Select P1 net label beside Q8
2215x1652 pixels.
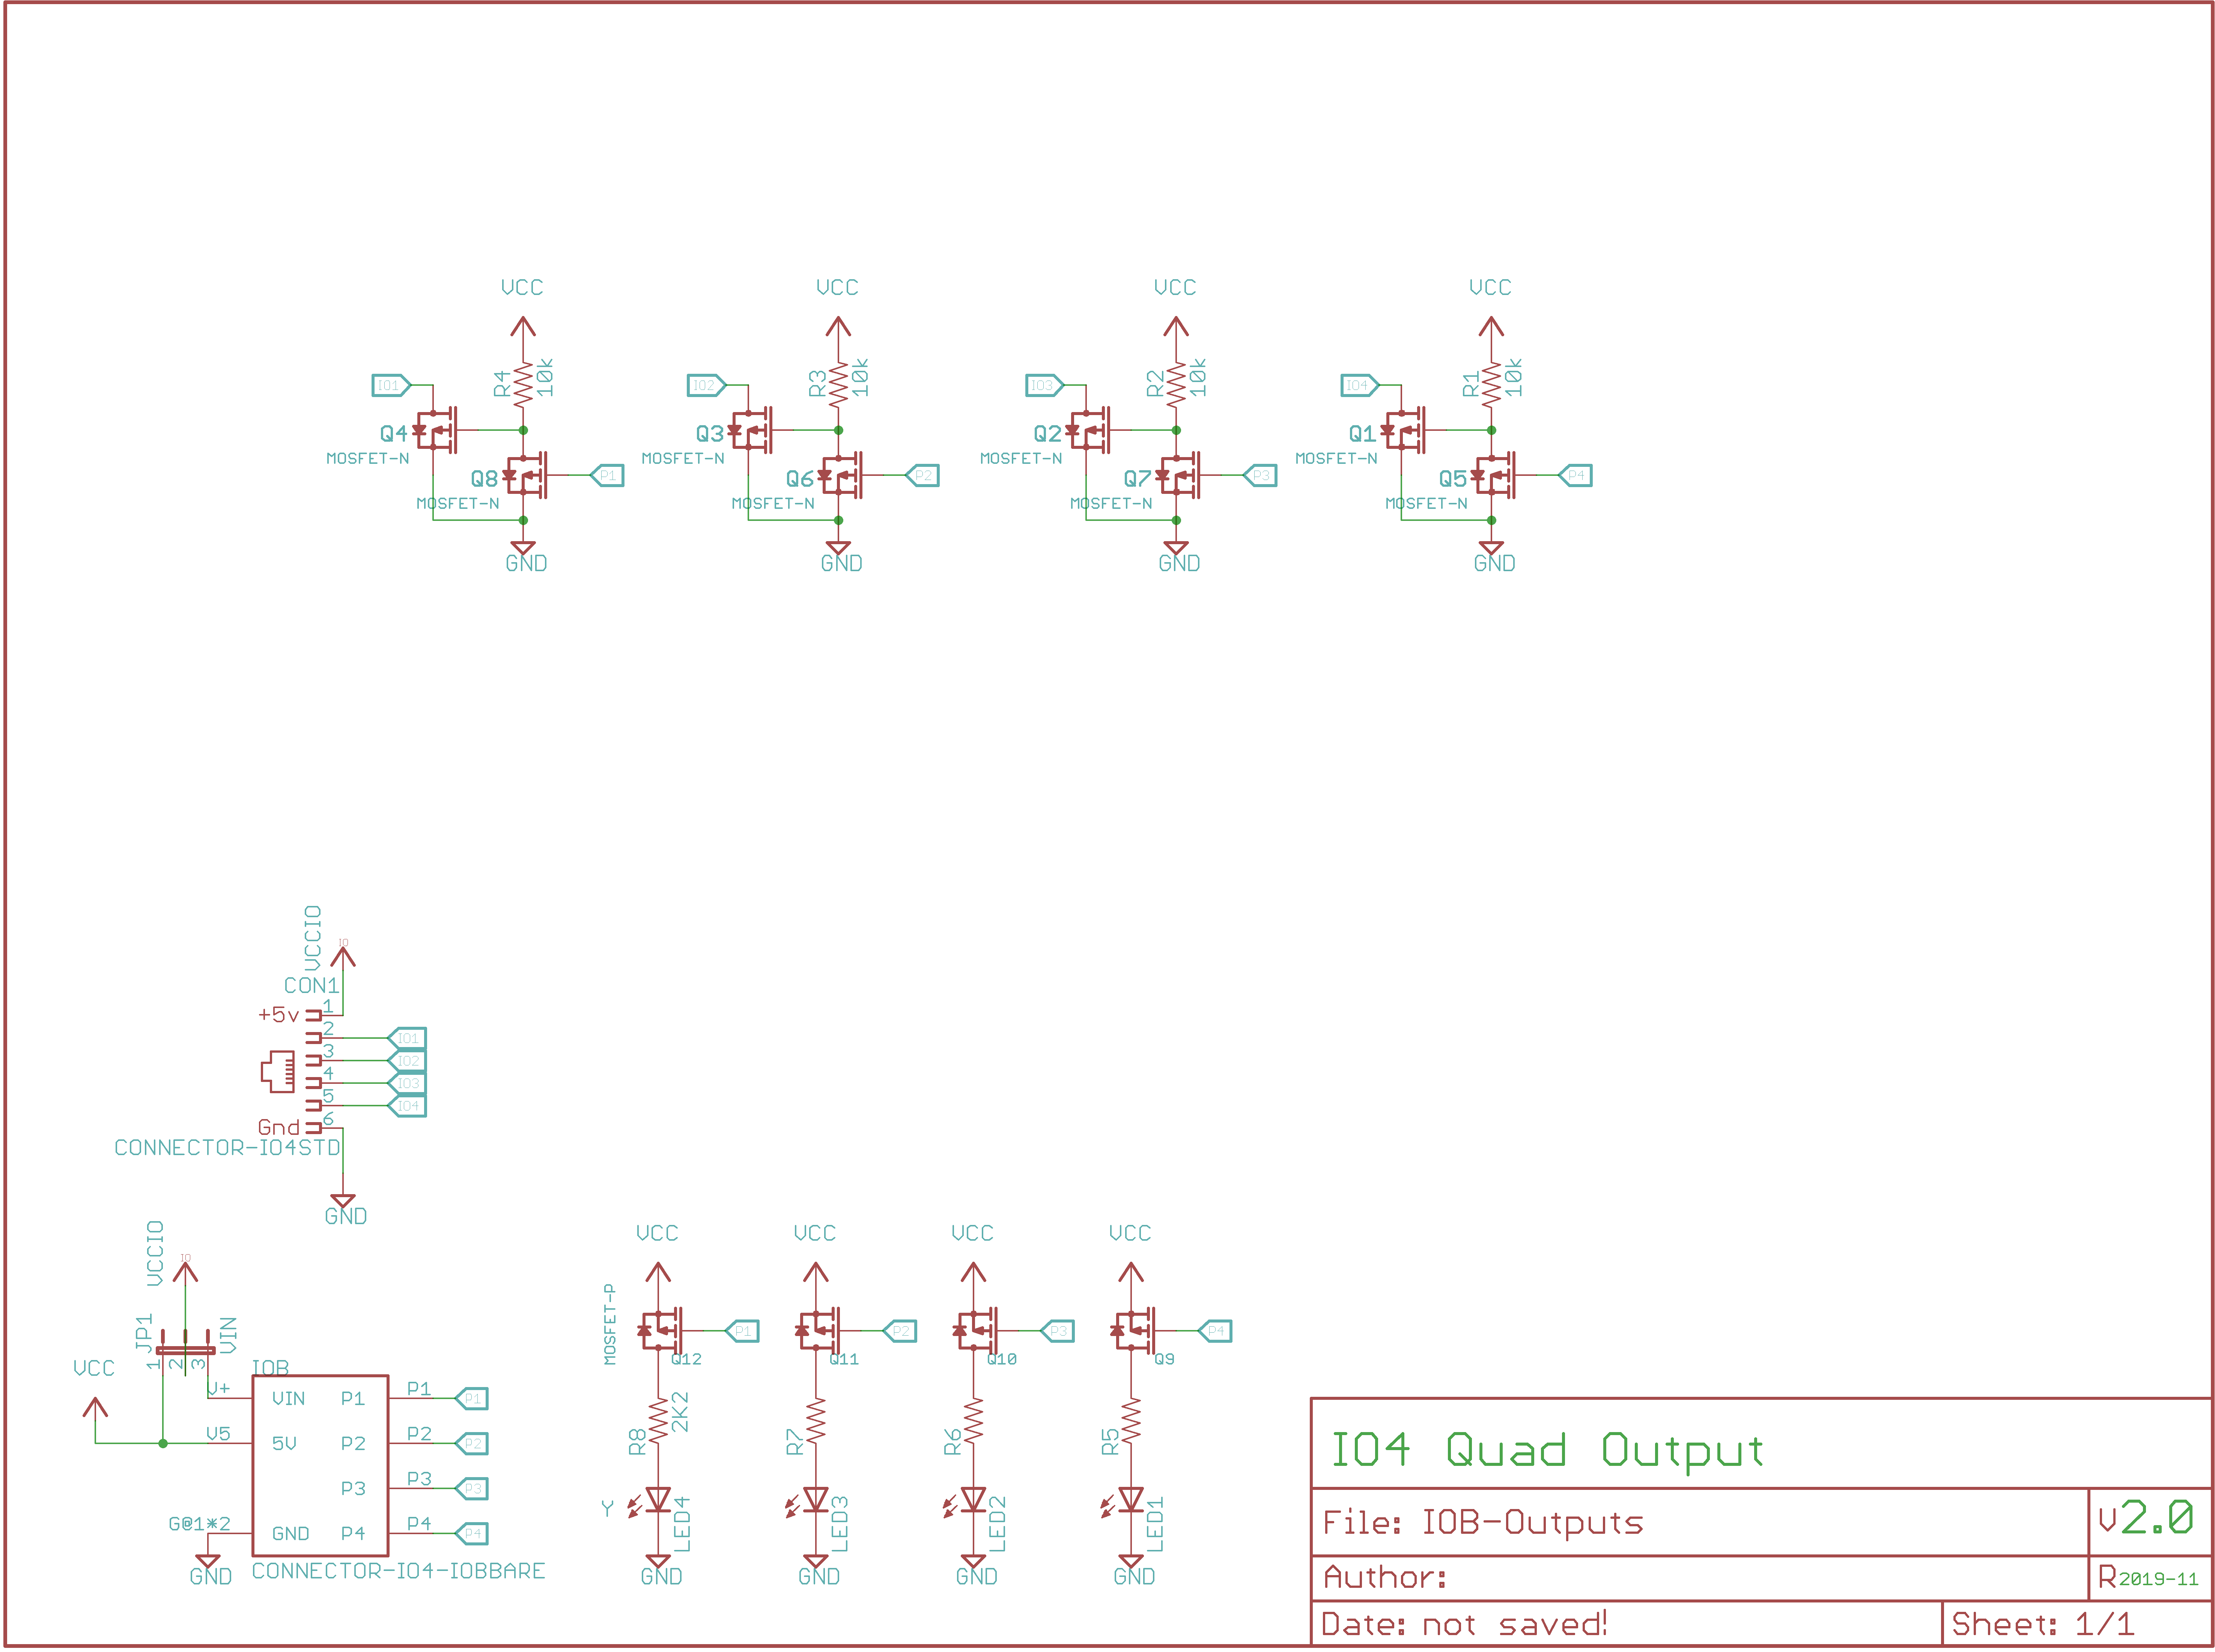(607, 476)
